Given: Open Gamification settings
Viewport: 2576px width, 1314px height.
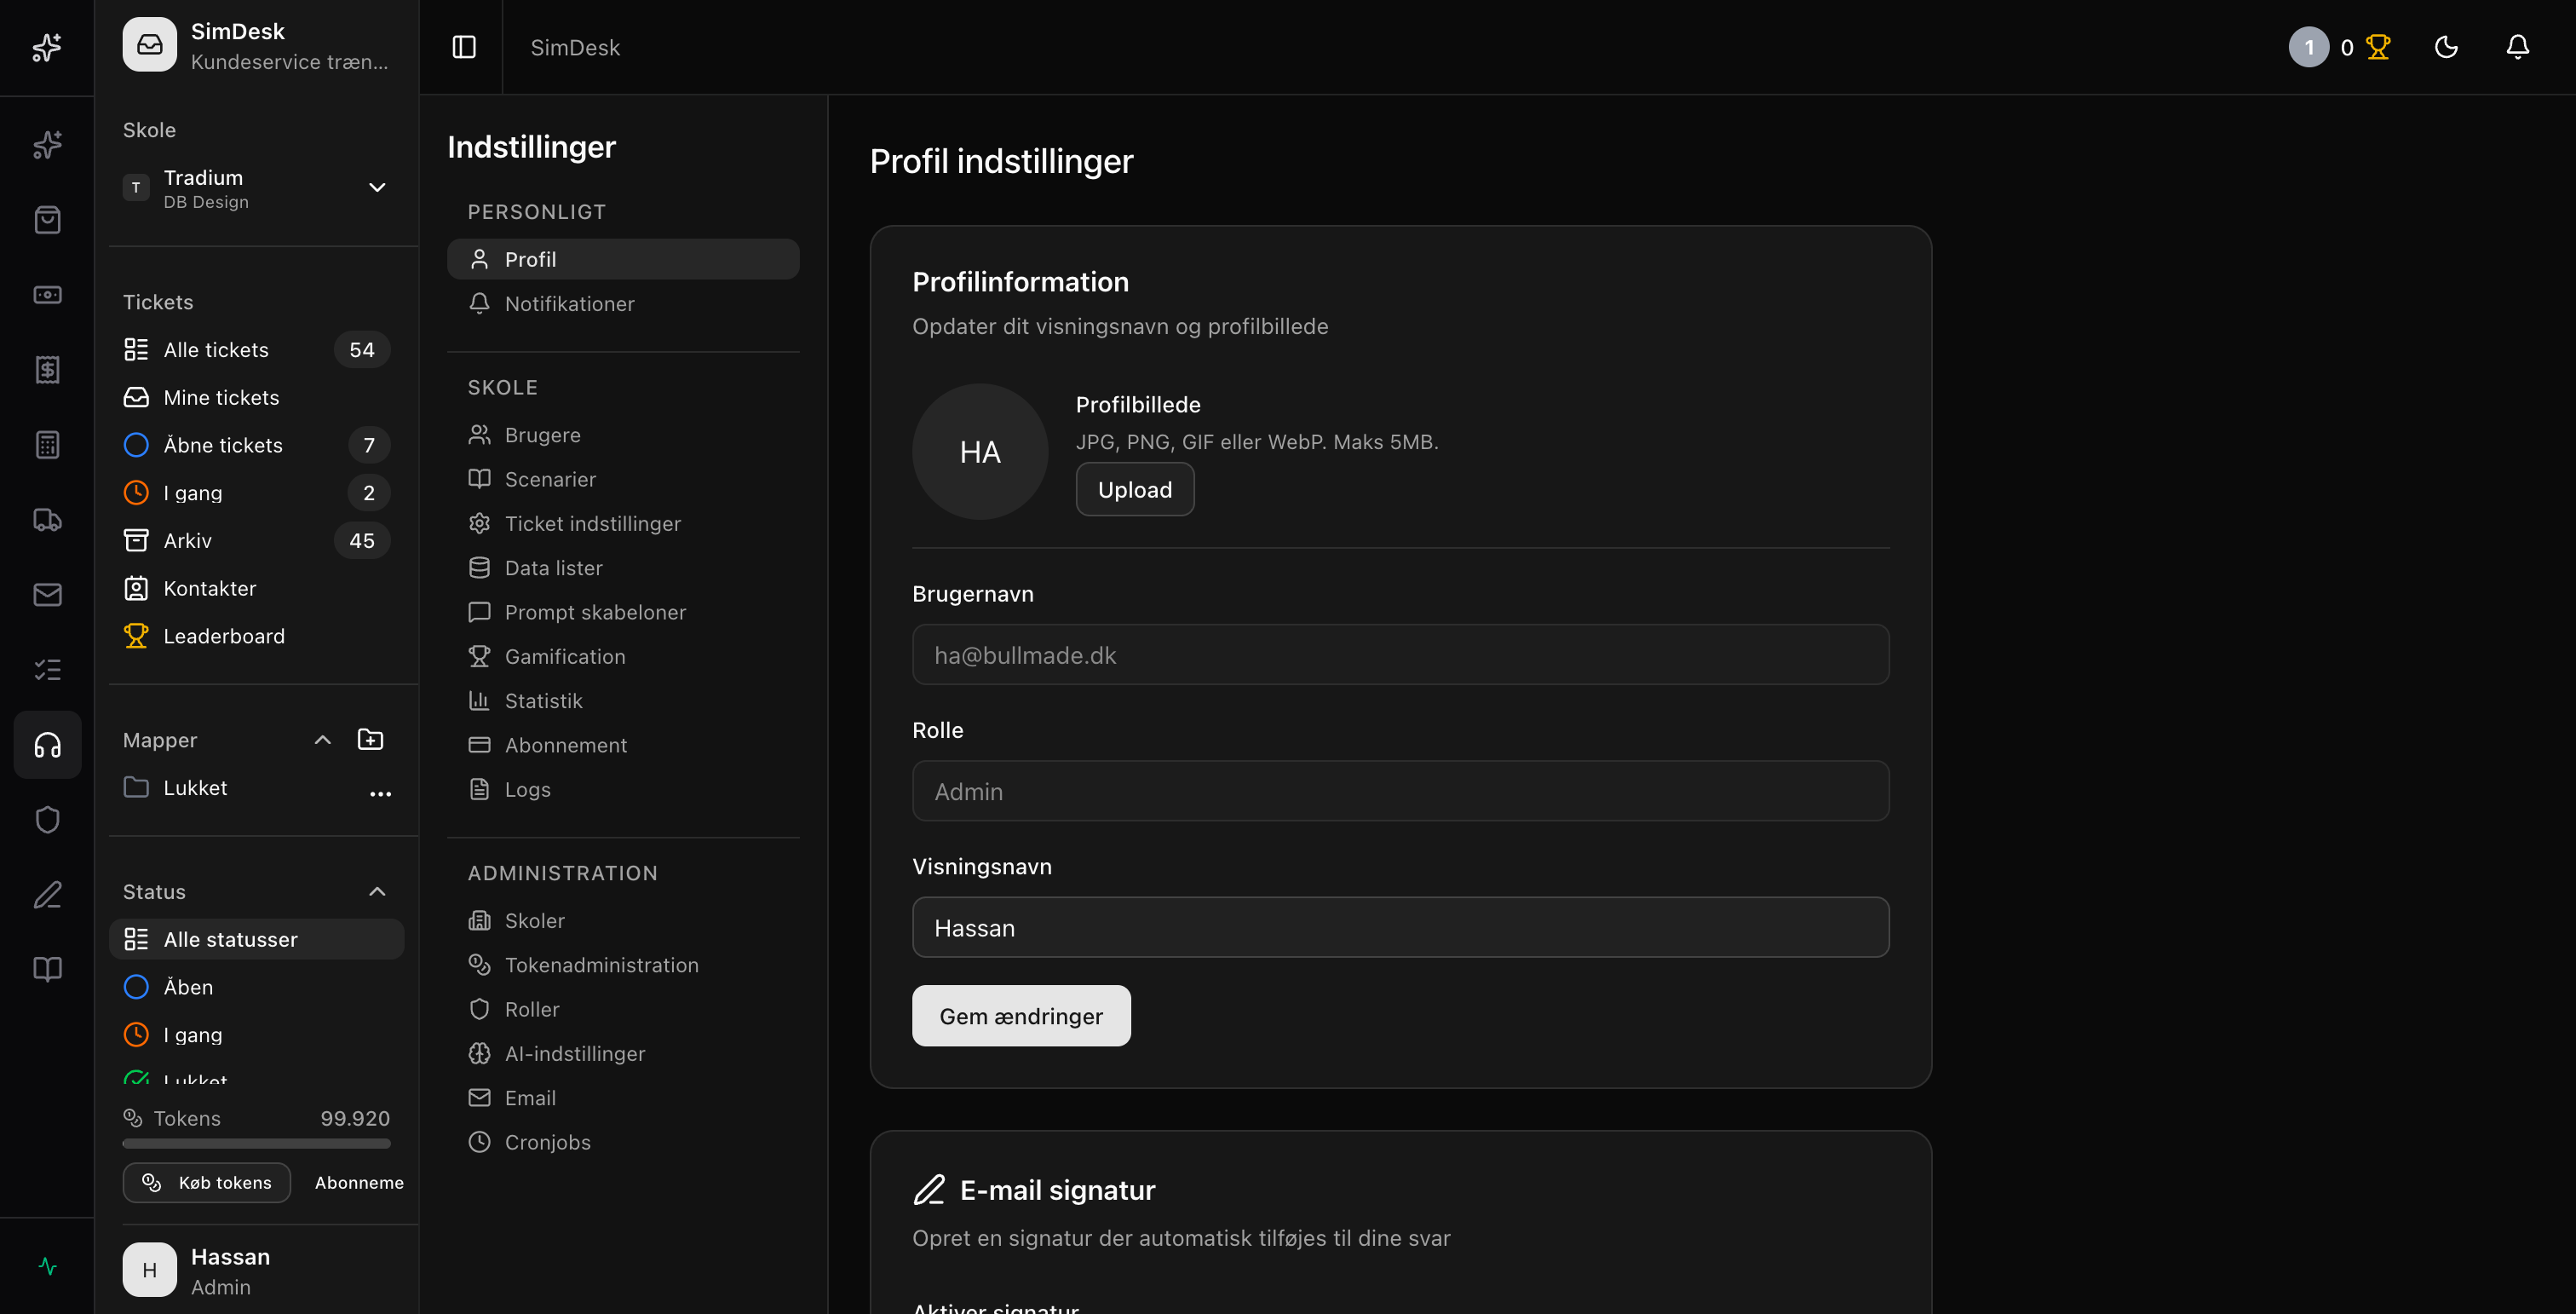Looking at the screenshot, I should [x=623, y=656].
